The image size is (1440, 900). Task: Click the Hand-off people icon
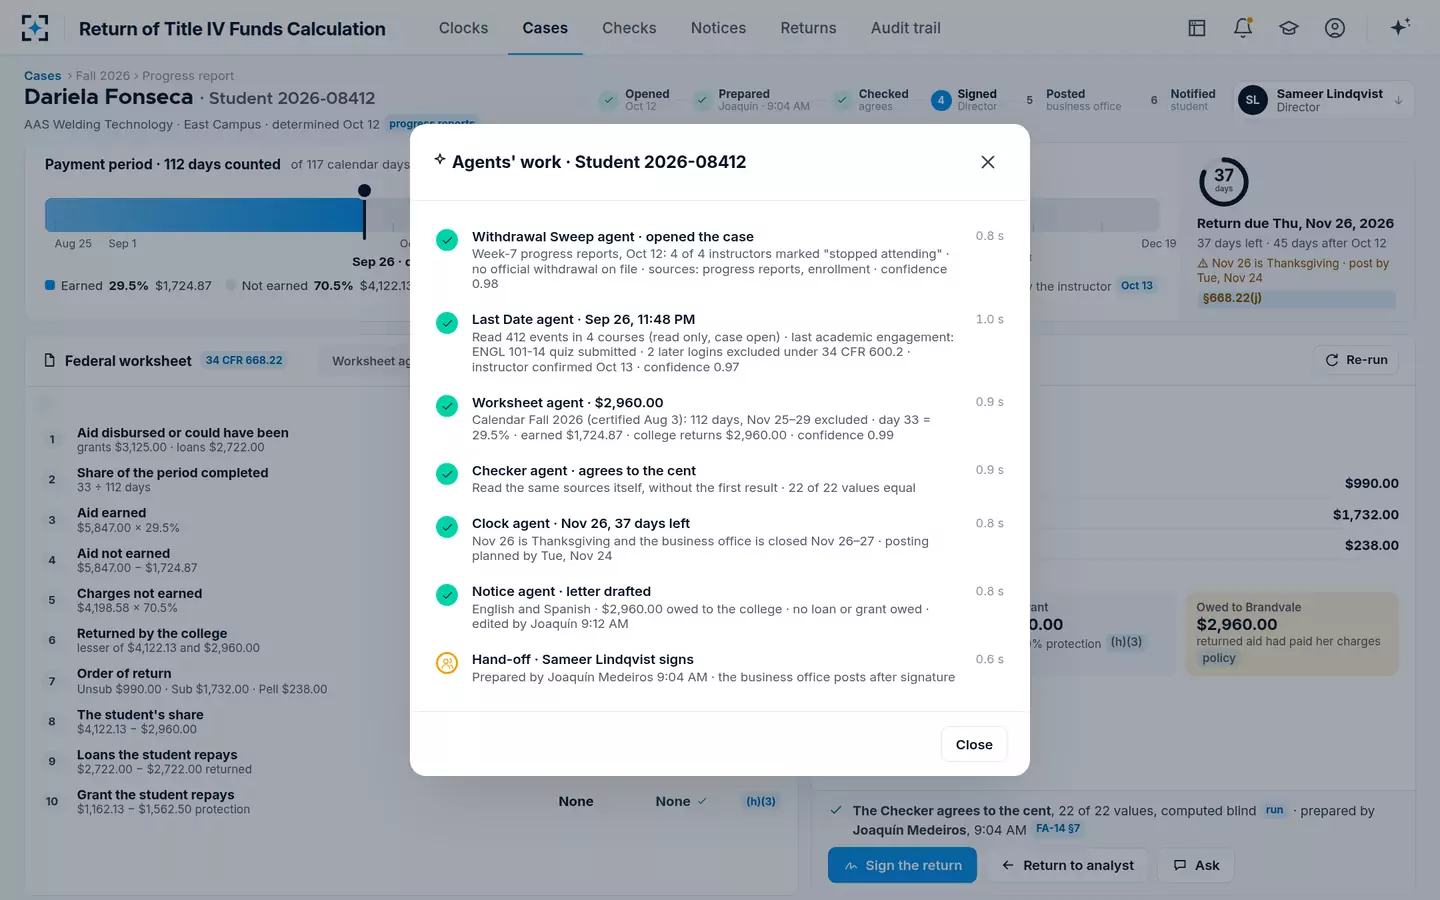click(x=447, y=663)
